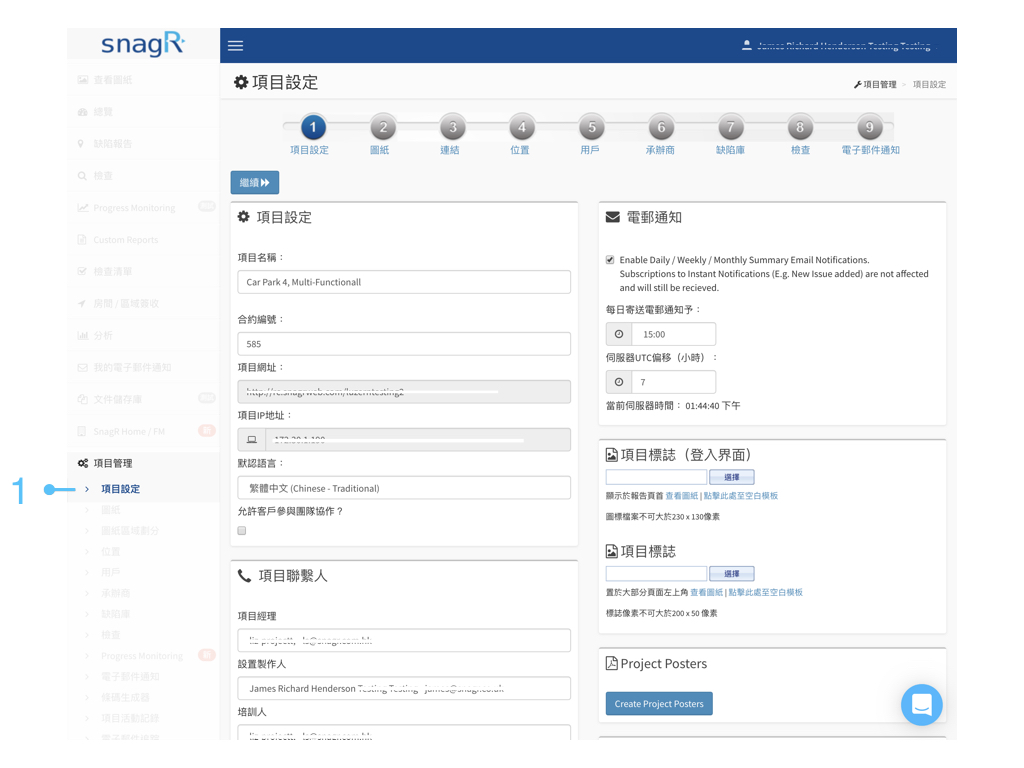Open the chat support bubble
Screen dimensions: 1024x768
click(x=921, y=705)
